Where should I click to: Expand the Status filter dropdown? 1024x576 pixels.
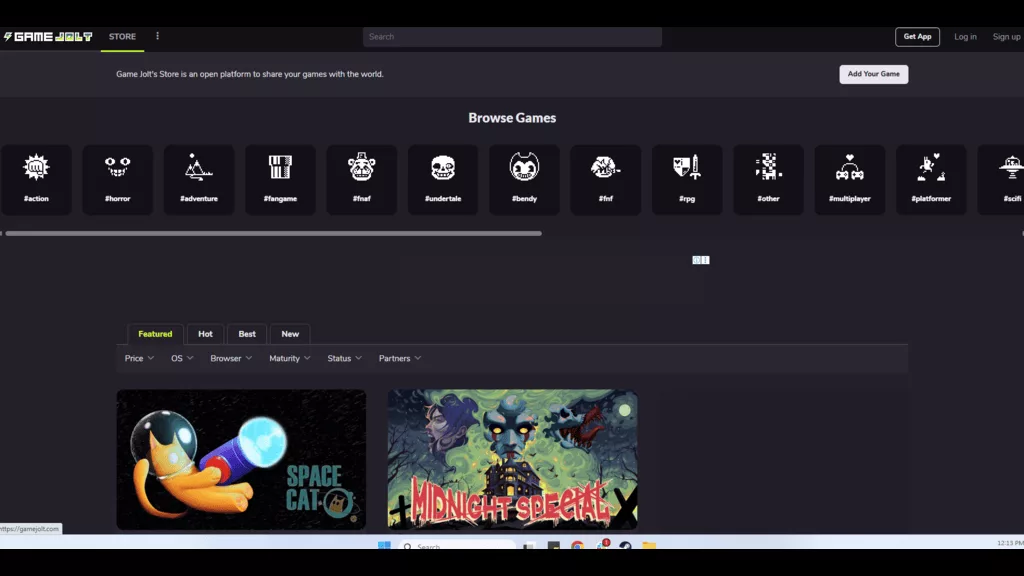(x=345, y=359)
